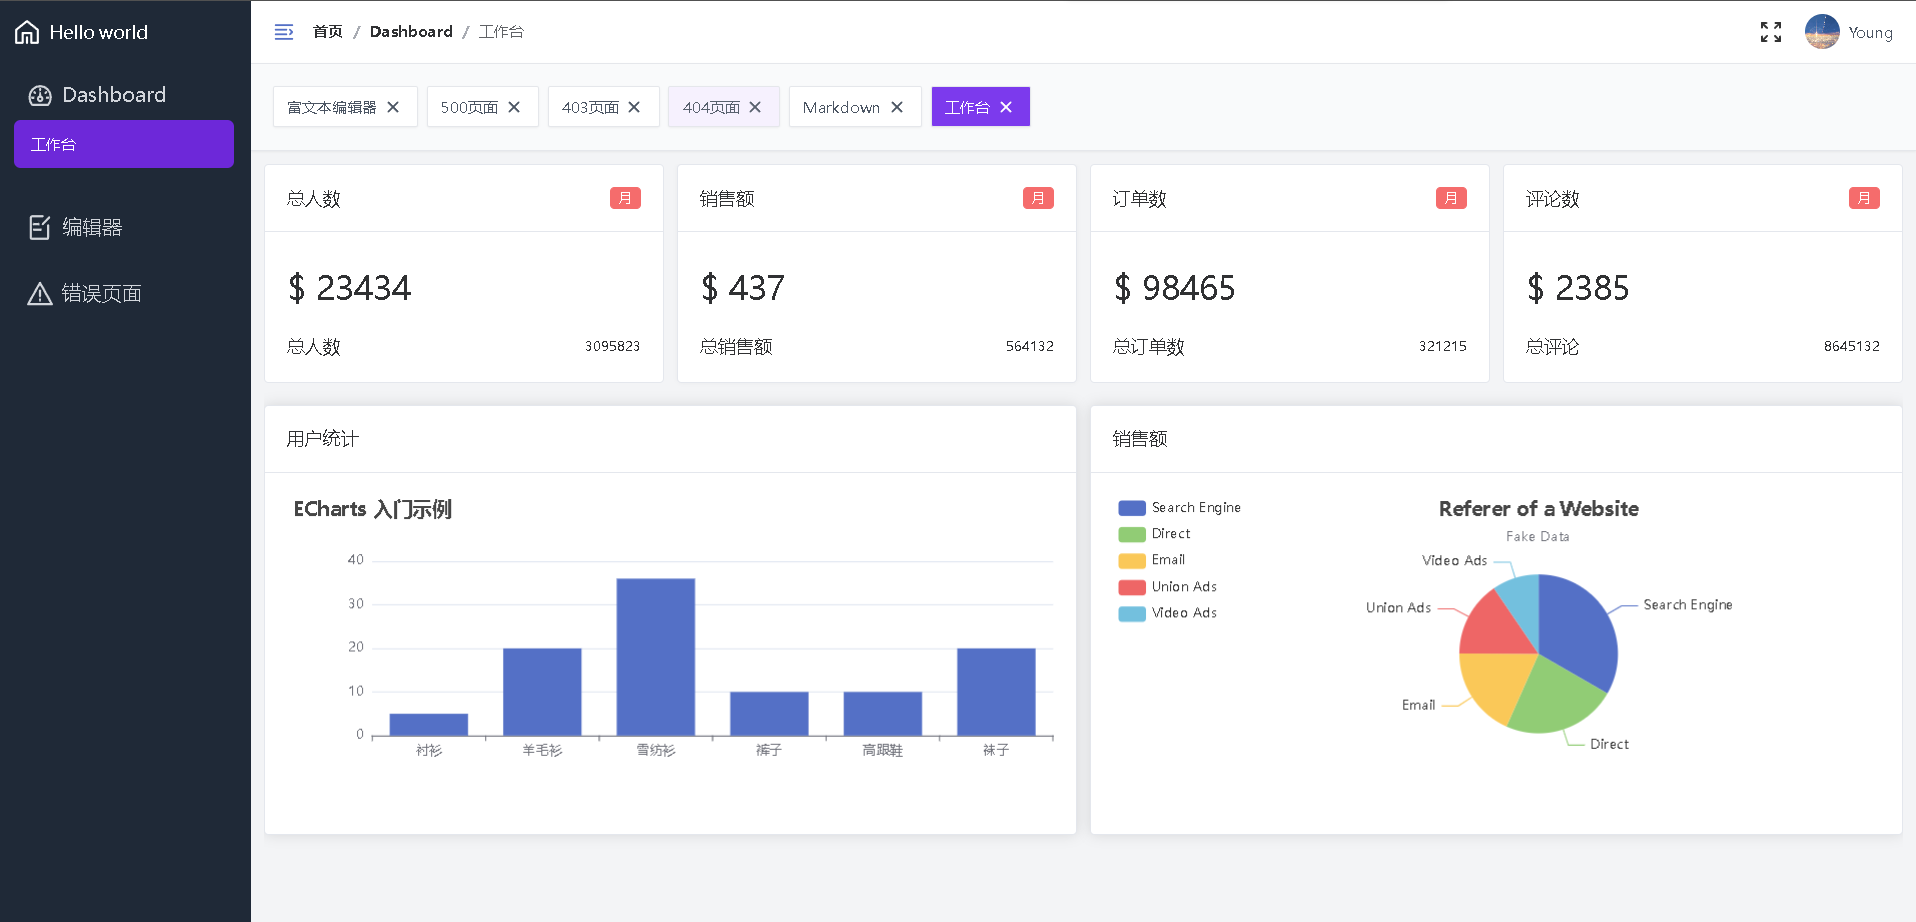1916x922 pixels.
Task: Click Dashboard in the breadcrumb
Action: click(411, 32)
